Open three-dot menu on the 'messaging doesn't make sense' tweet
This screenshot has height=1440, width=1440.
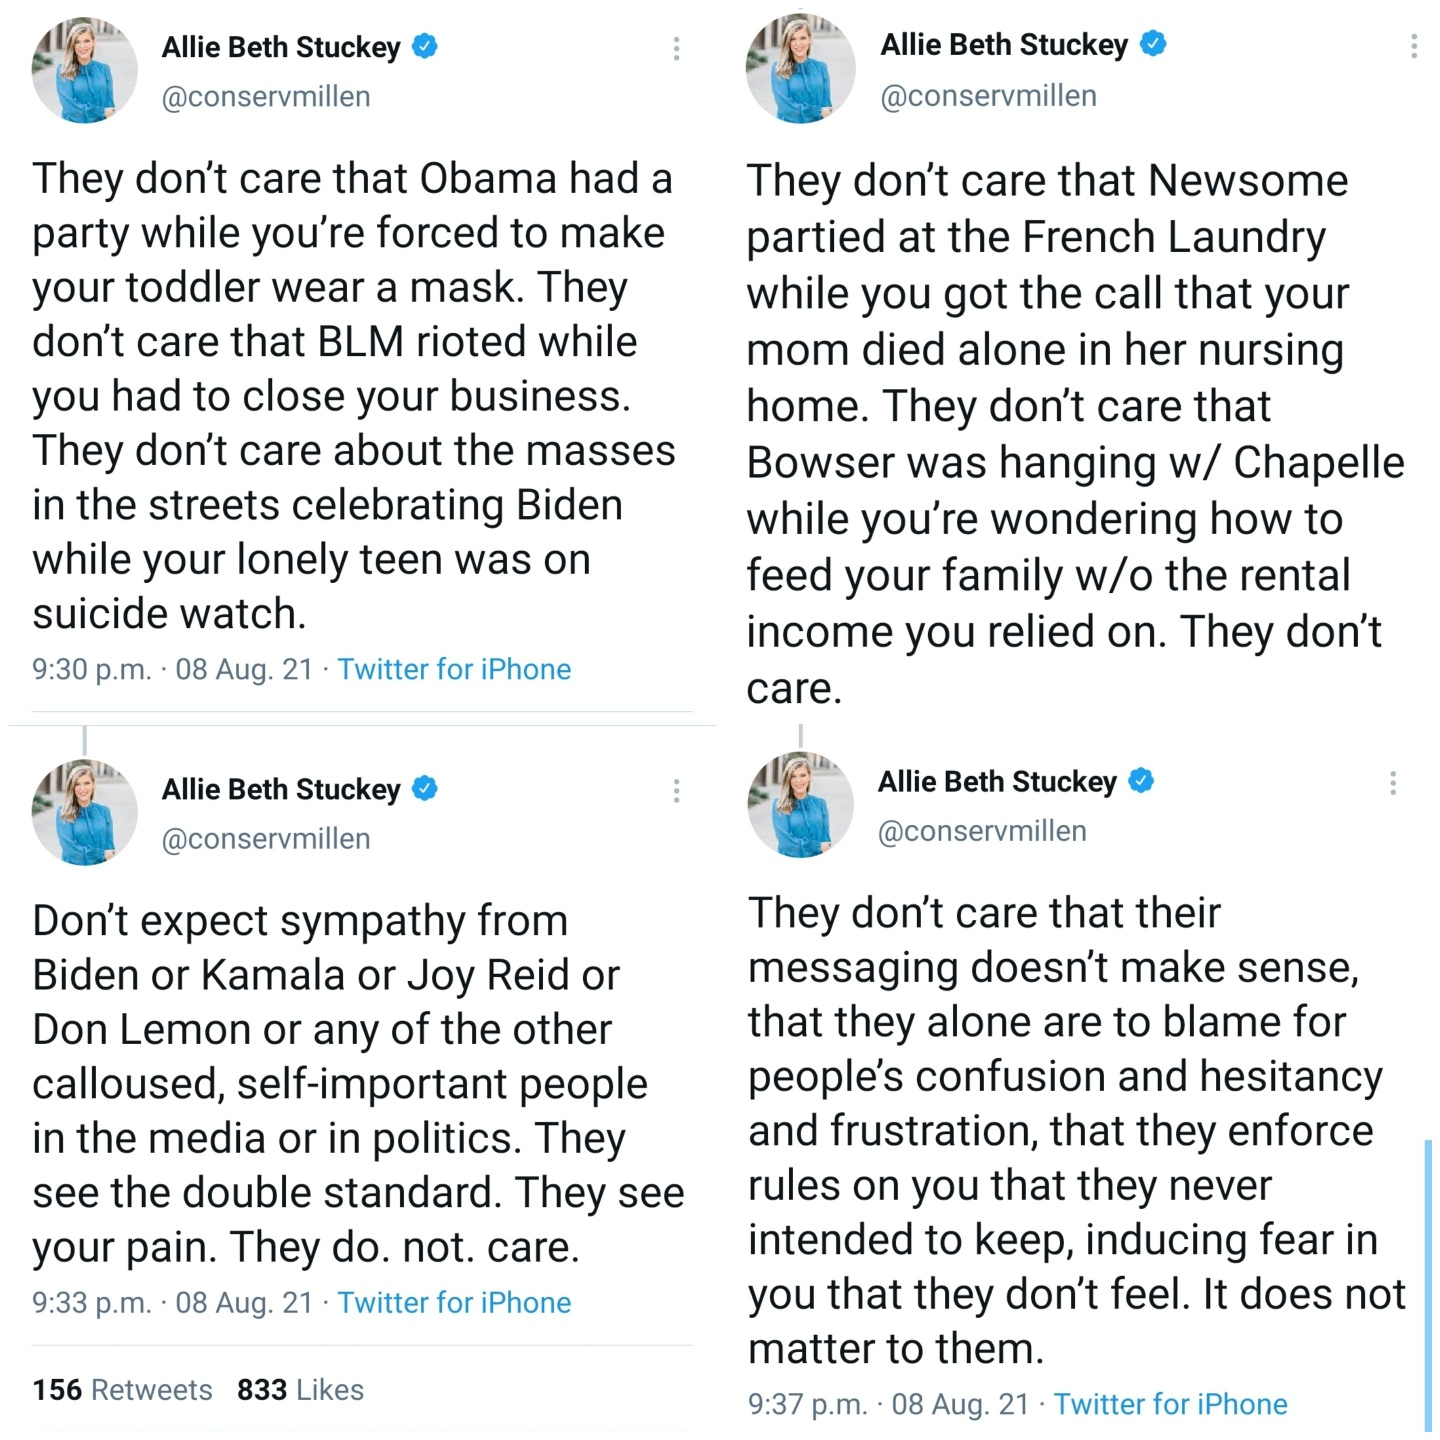(1393, 783)
